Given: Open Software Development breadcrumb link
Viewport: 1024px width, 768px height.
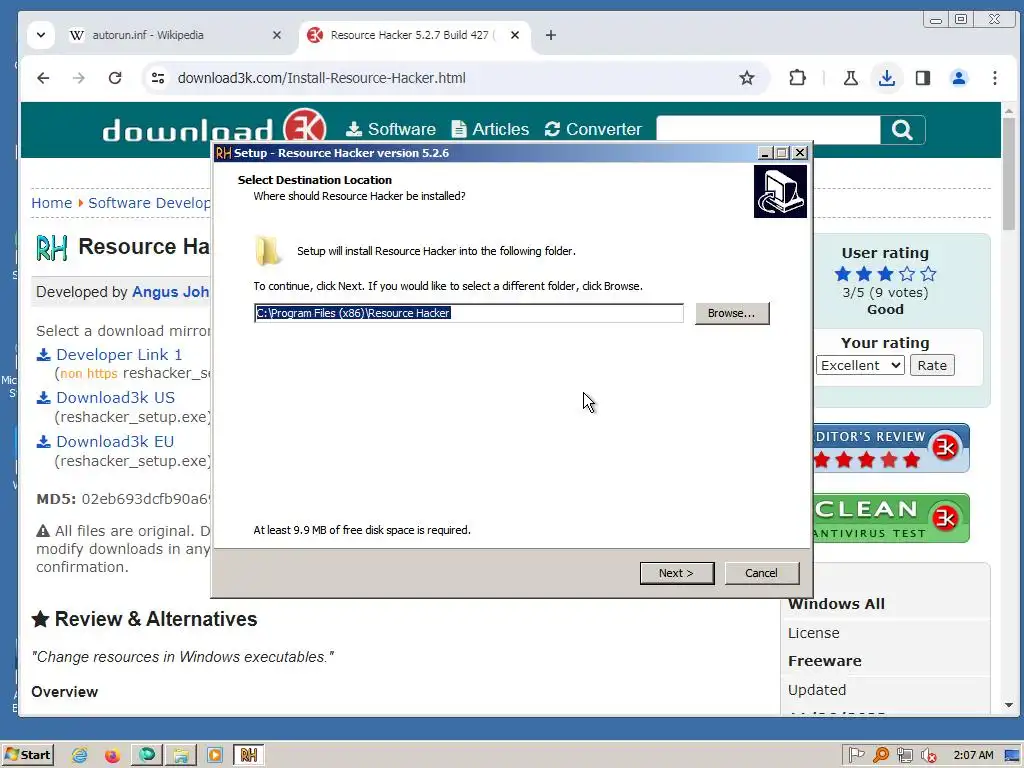Looking at the screenshot, I should 149,203.
